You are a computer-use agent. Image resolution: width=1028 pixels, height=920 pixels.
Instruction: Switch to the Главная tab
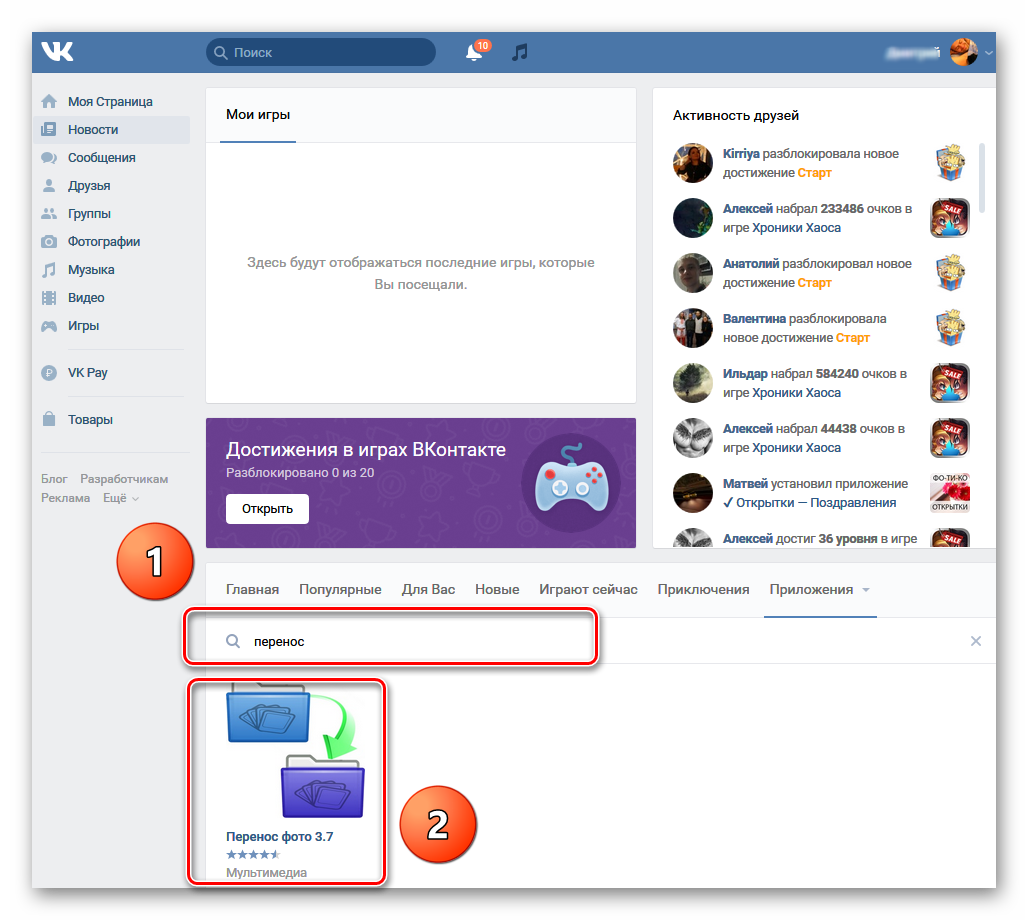[x=252, y=590]
